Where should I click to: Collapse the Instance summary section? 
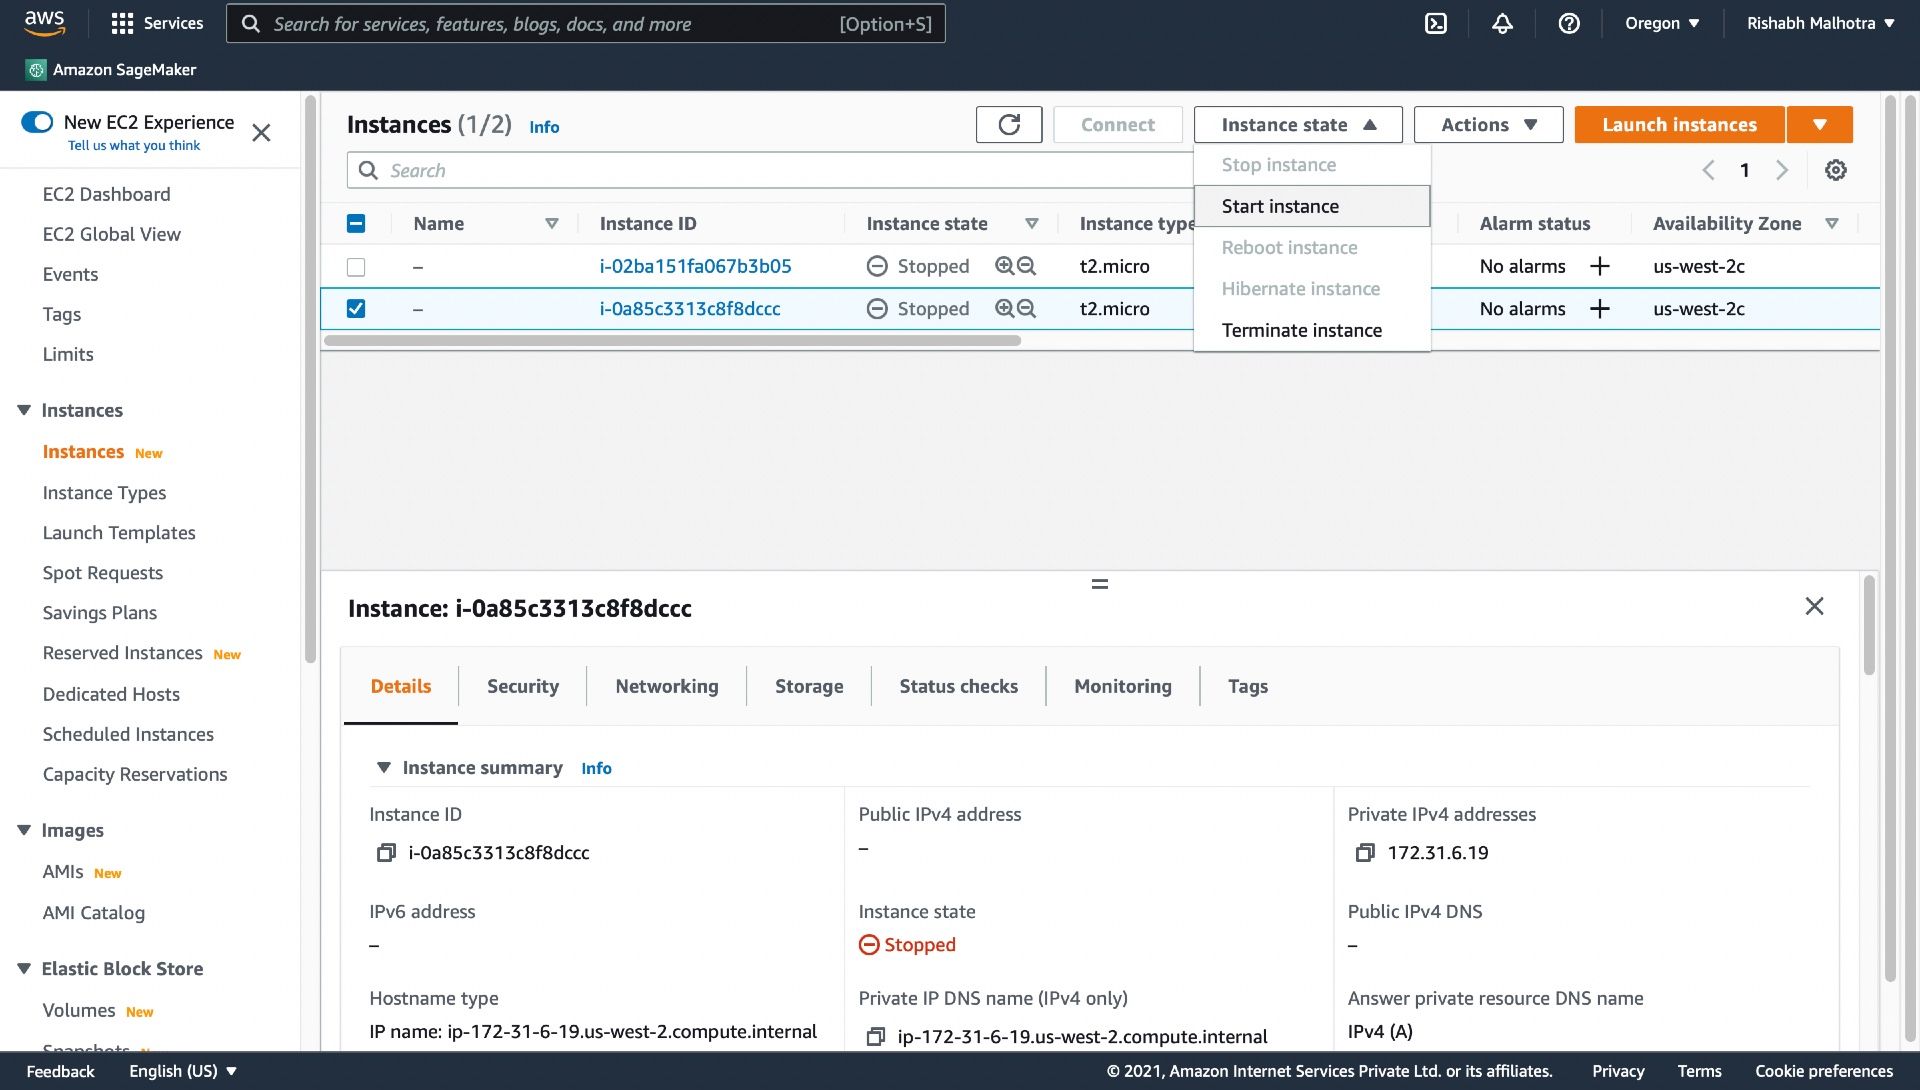(x=383, y=768)
